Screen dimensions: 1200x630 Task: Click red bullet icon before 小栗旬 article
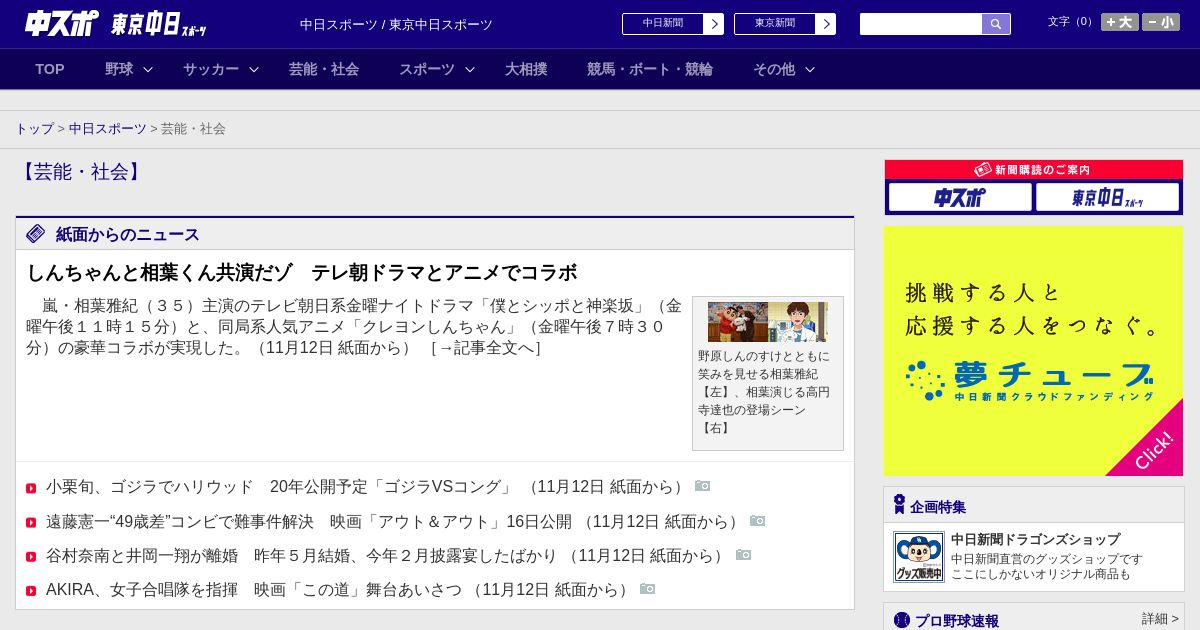click(x=31, y=488)
